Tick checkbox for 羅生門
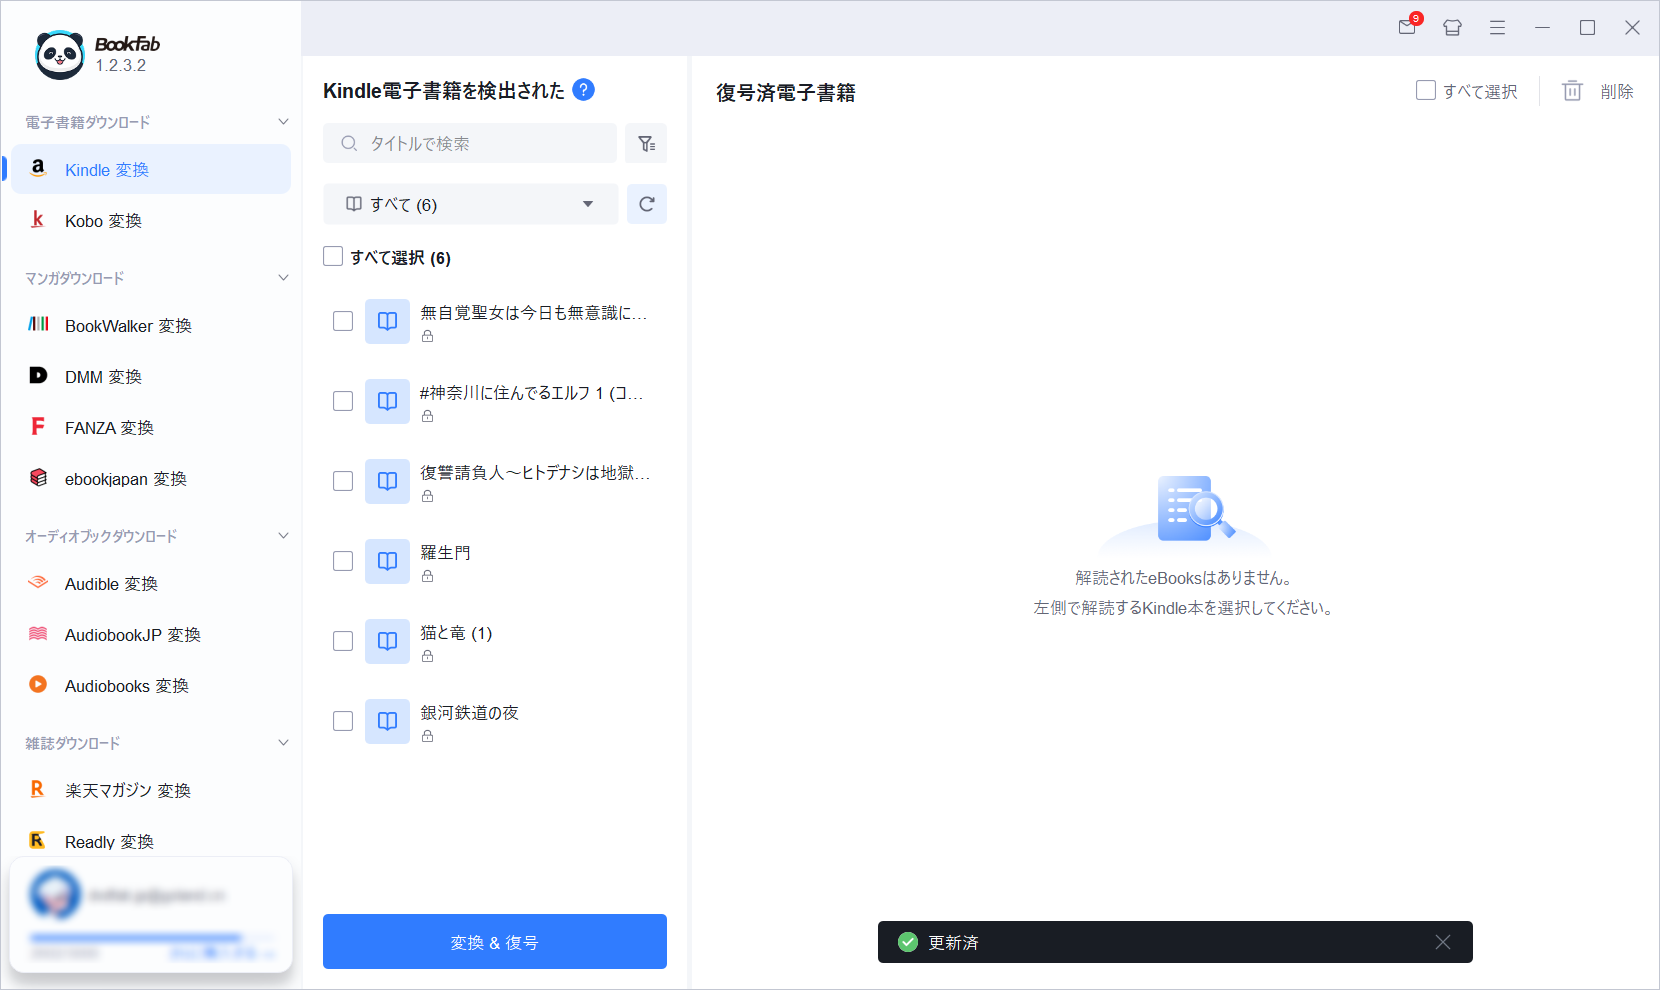Viewport: 1660px width, 990px height. pos(343,561)
